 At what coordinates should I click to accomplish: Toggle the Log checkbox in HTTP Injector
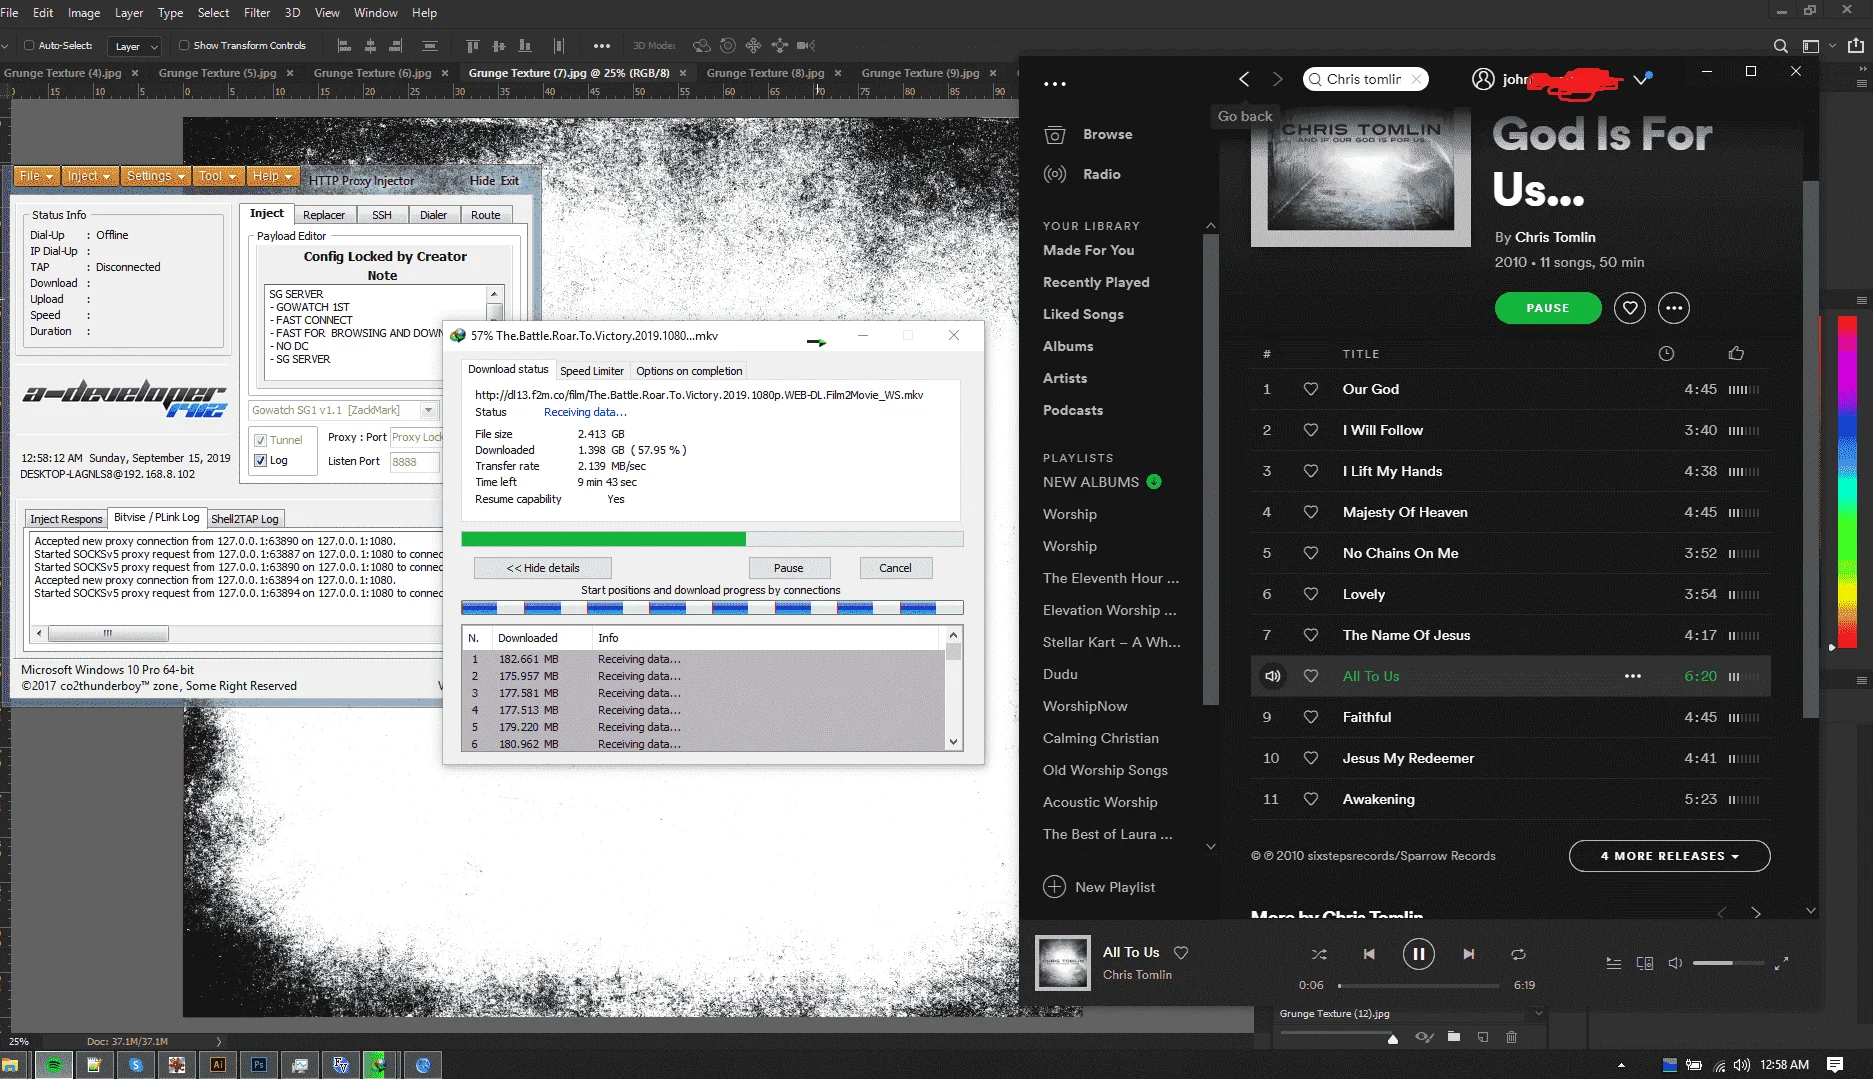coord(260,460)
